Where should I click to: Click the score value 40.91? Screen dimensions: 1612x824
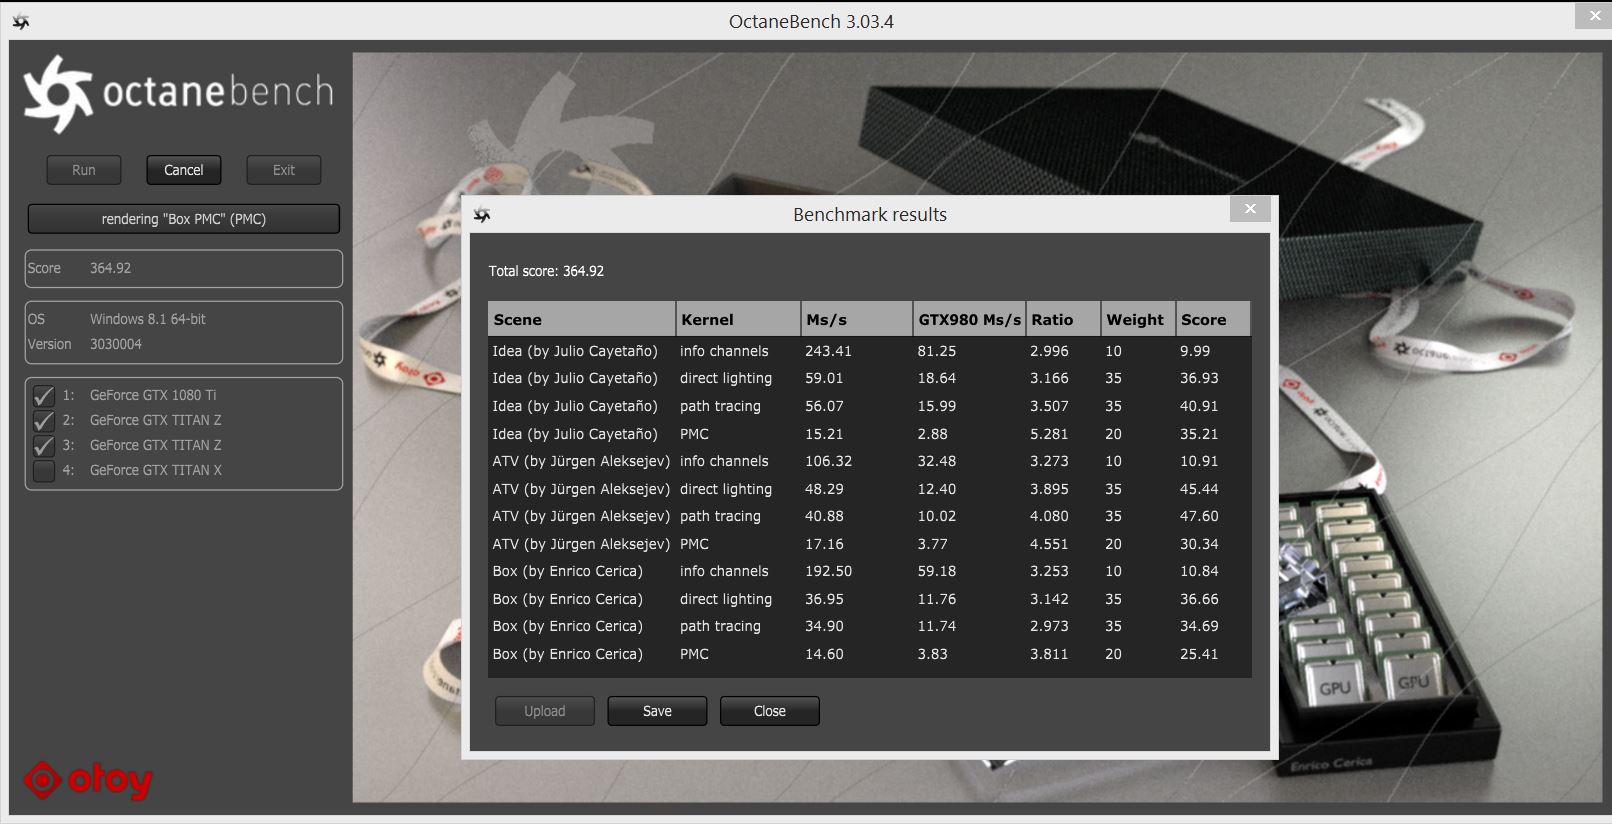click(x=1199, y=406)
